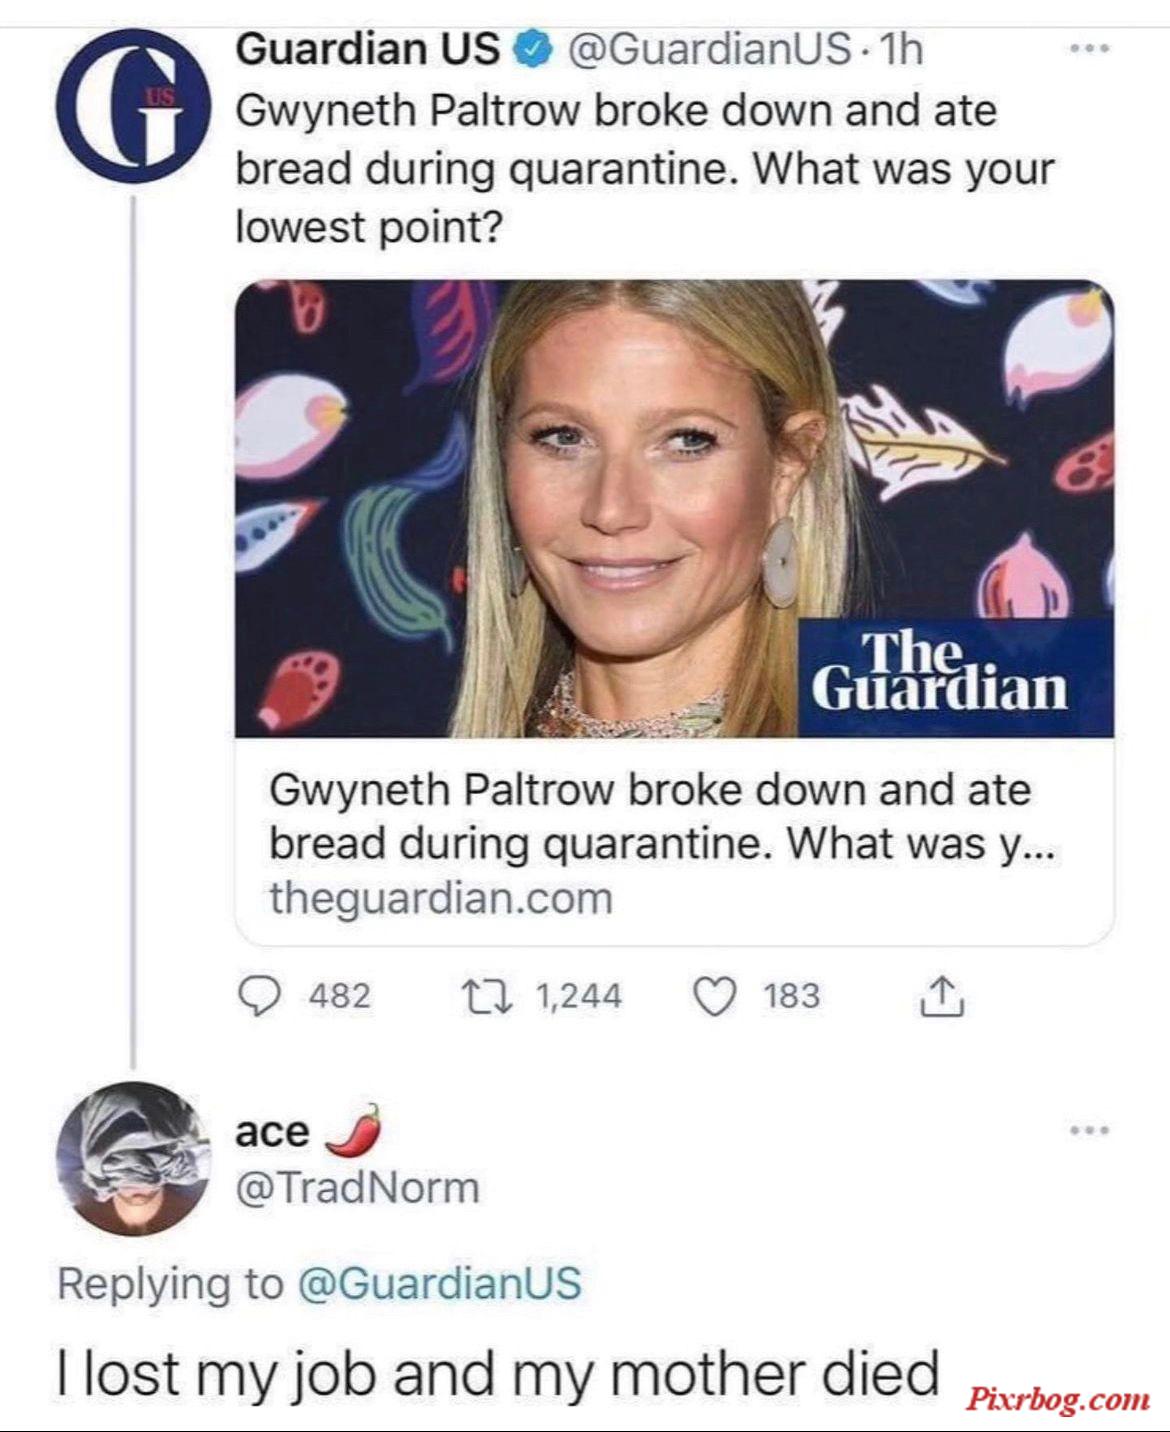The image size is (1170, 1432).
Task: Click the chili pepper emoji beside ace
Action: [355, 1130]
